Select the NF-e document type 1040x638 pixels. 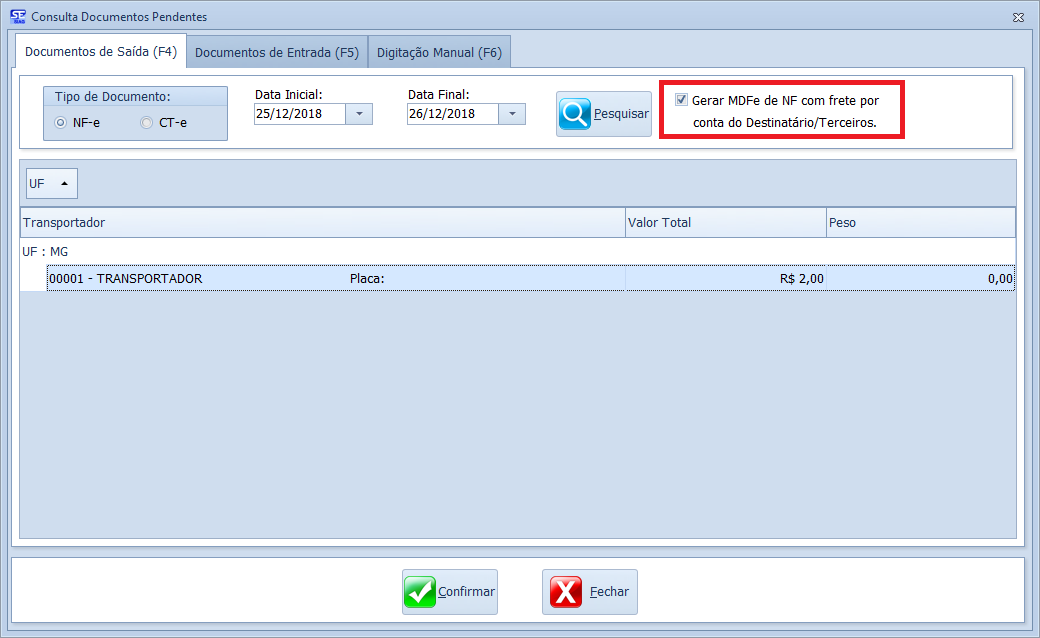tap(61, 123)
